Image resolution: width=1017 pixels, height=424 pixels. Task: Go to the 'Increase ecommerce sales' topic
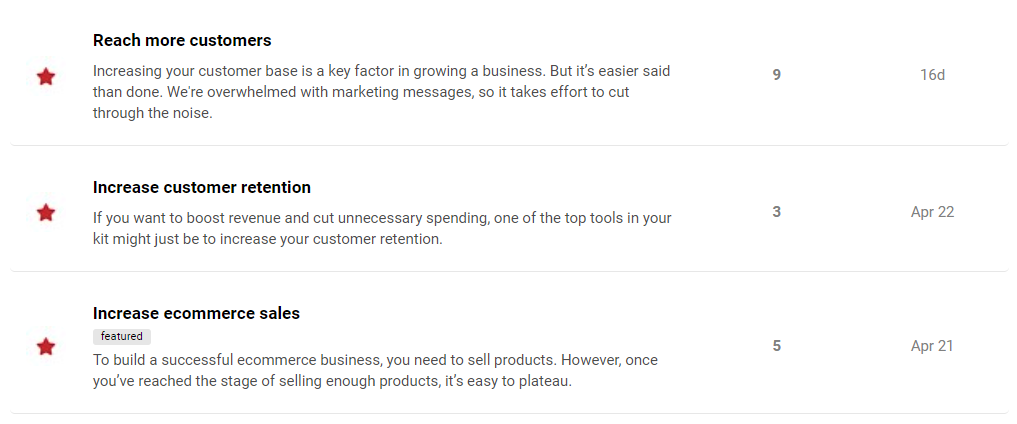click(x=196, y=313)
